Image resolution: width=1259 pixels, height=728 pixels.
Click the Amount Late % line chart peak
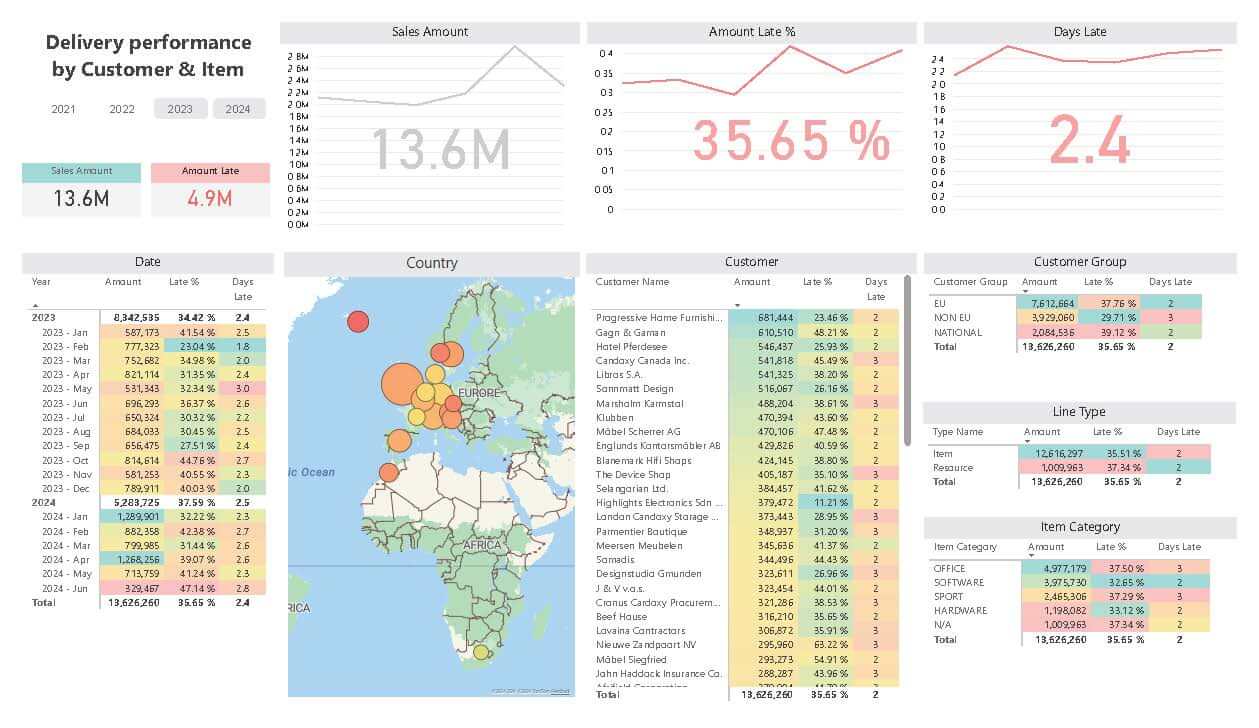(790, 46)
